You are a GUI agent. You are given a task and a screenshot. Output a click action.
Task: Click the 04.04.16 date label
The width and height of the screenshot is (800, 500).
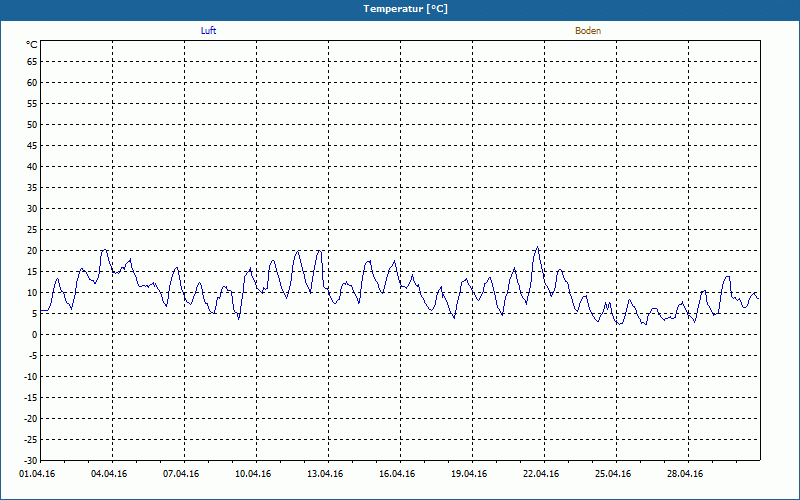coord(109,473)
